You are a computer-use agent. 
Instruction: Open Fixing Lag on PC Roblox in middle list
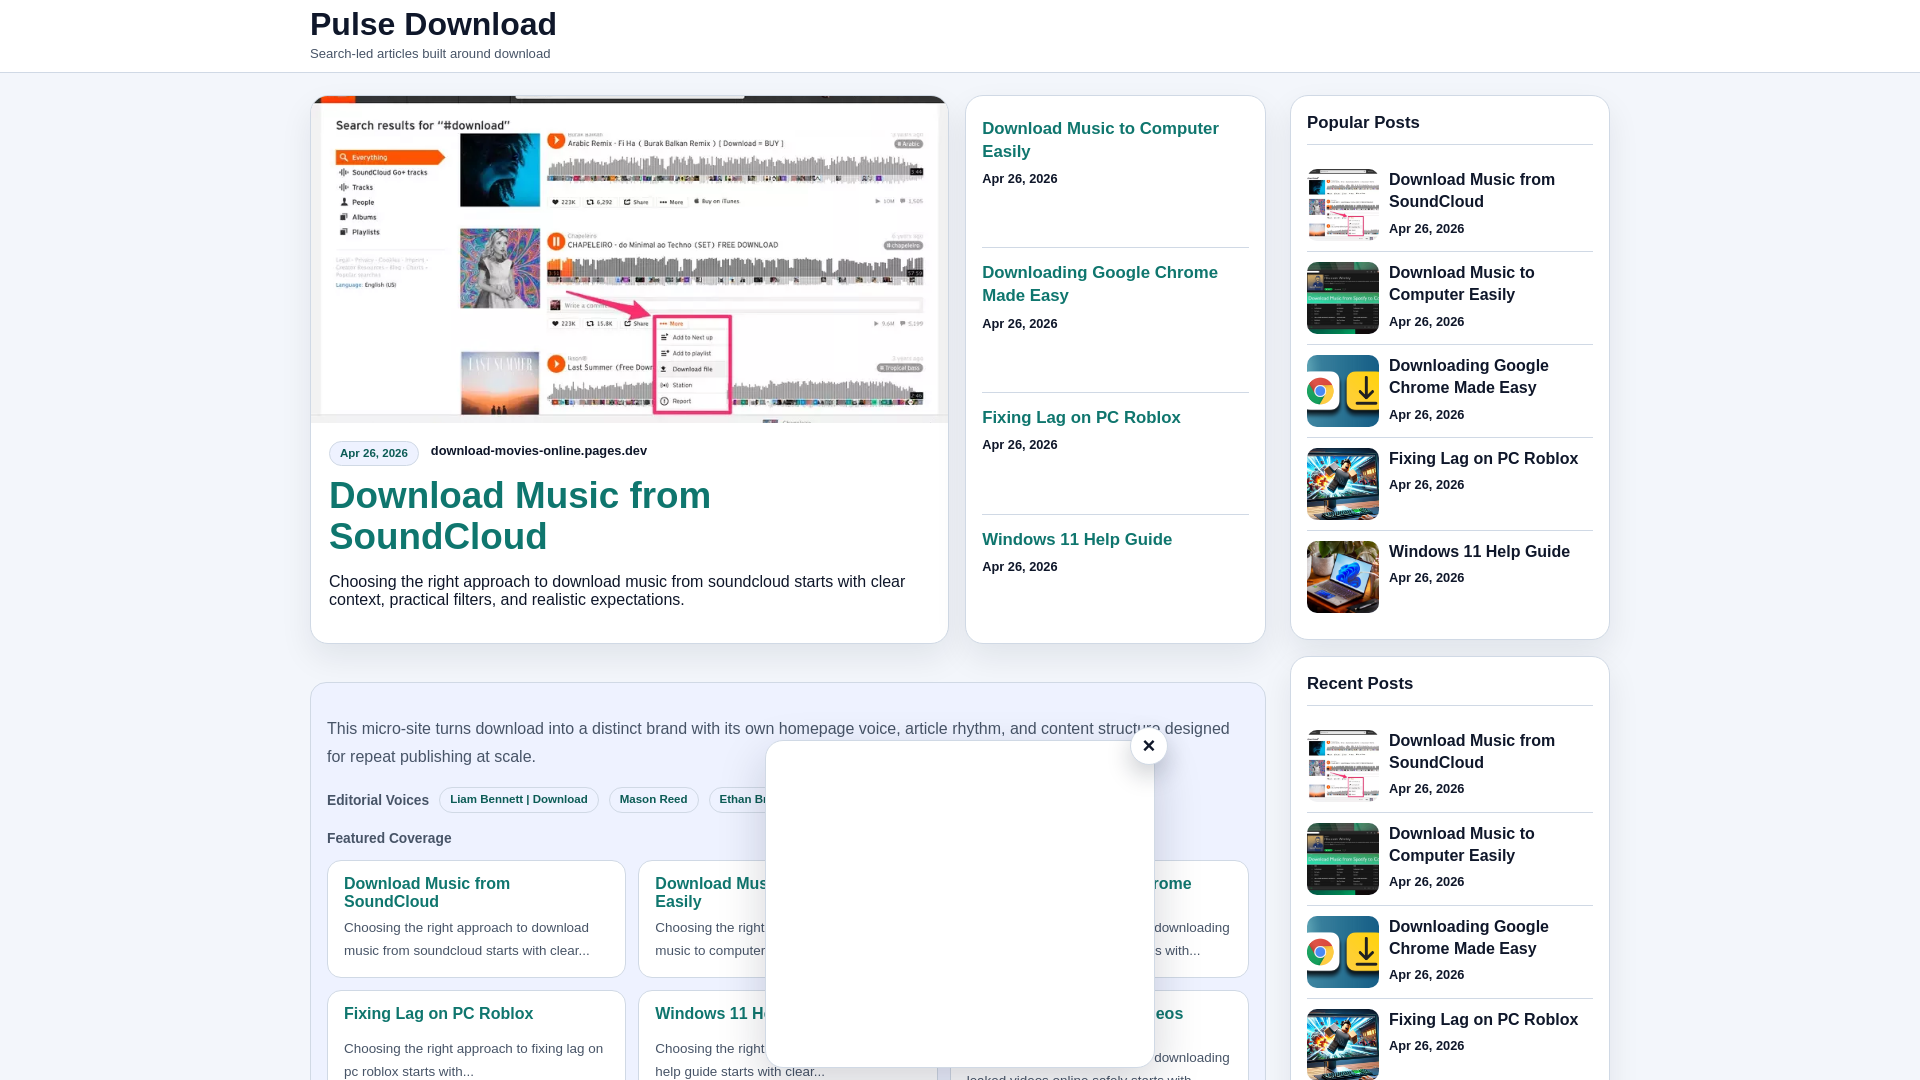1081,418
